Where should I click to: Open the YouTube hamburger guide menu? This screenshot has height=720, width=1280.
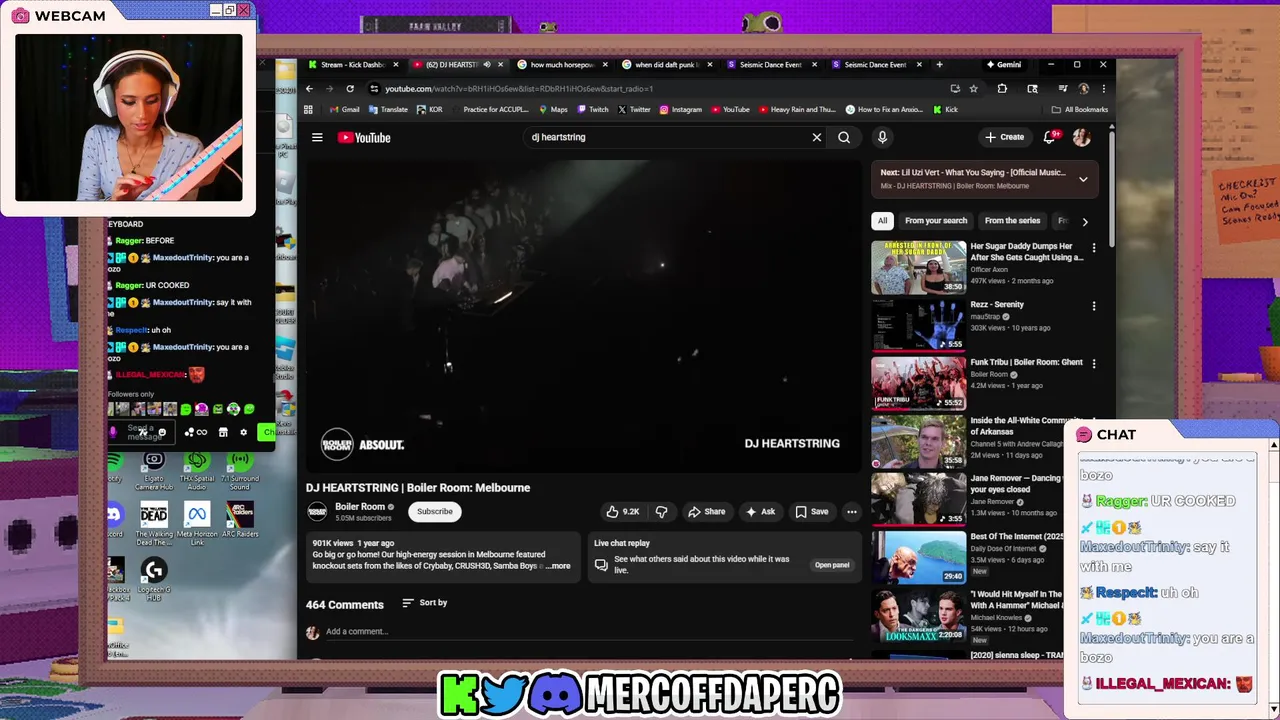click(317, 137)
